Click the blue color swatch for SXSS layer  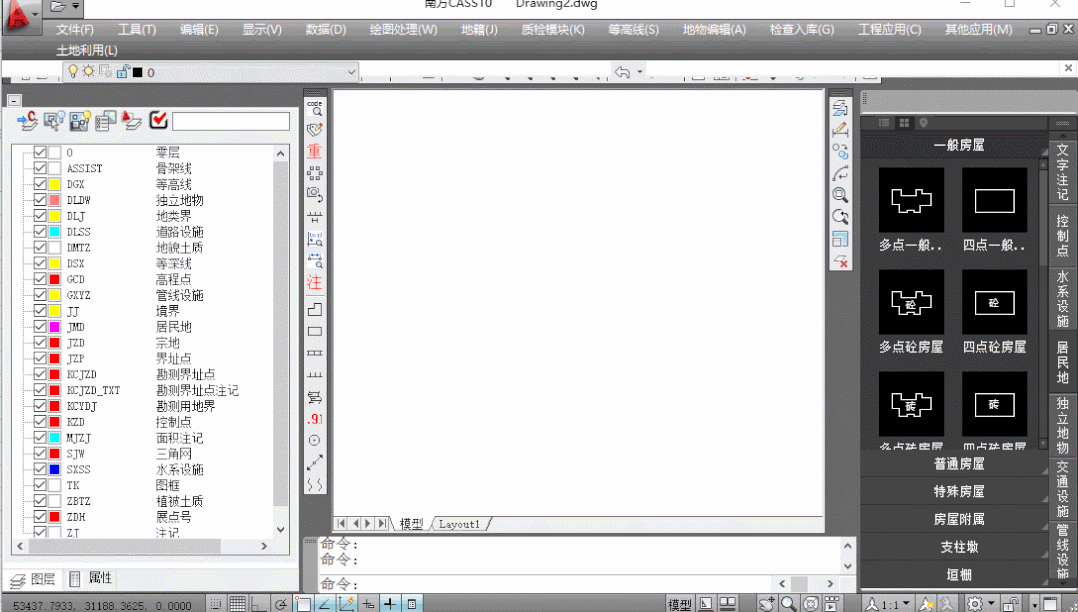(x=54, y=469)
